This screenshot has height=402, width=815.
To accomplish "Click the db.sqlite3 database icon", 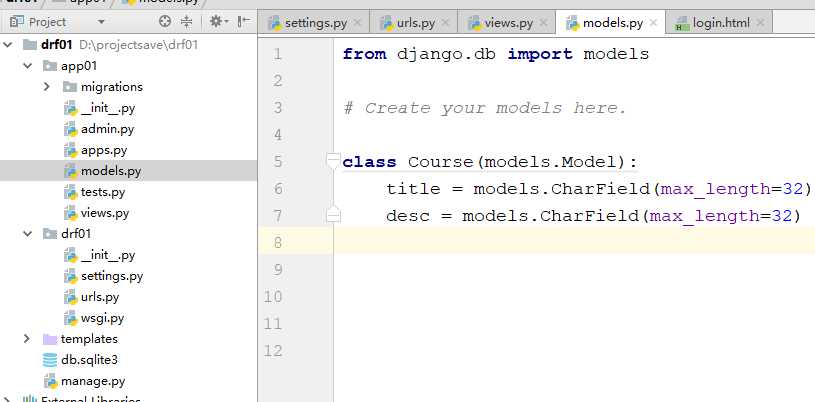I will 50,360.
